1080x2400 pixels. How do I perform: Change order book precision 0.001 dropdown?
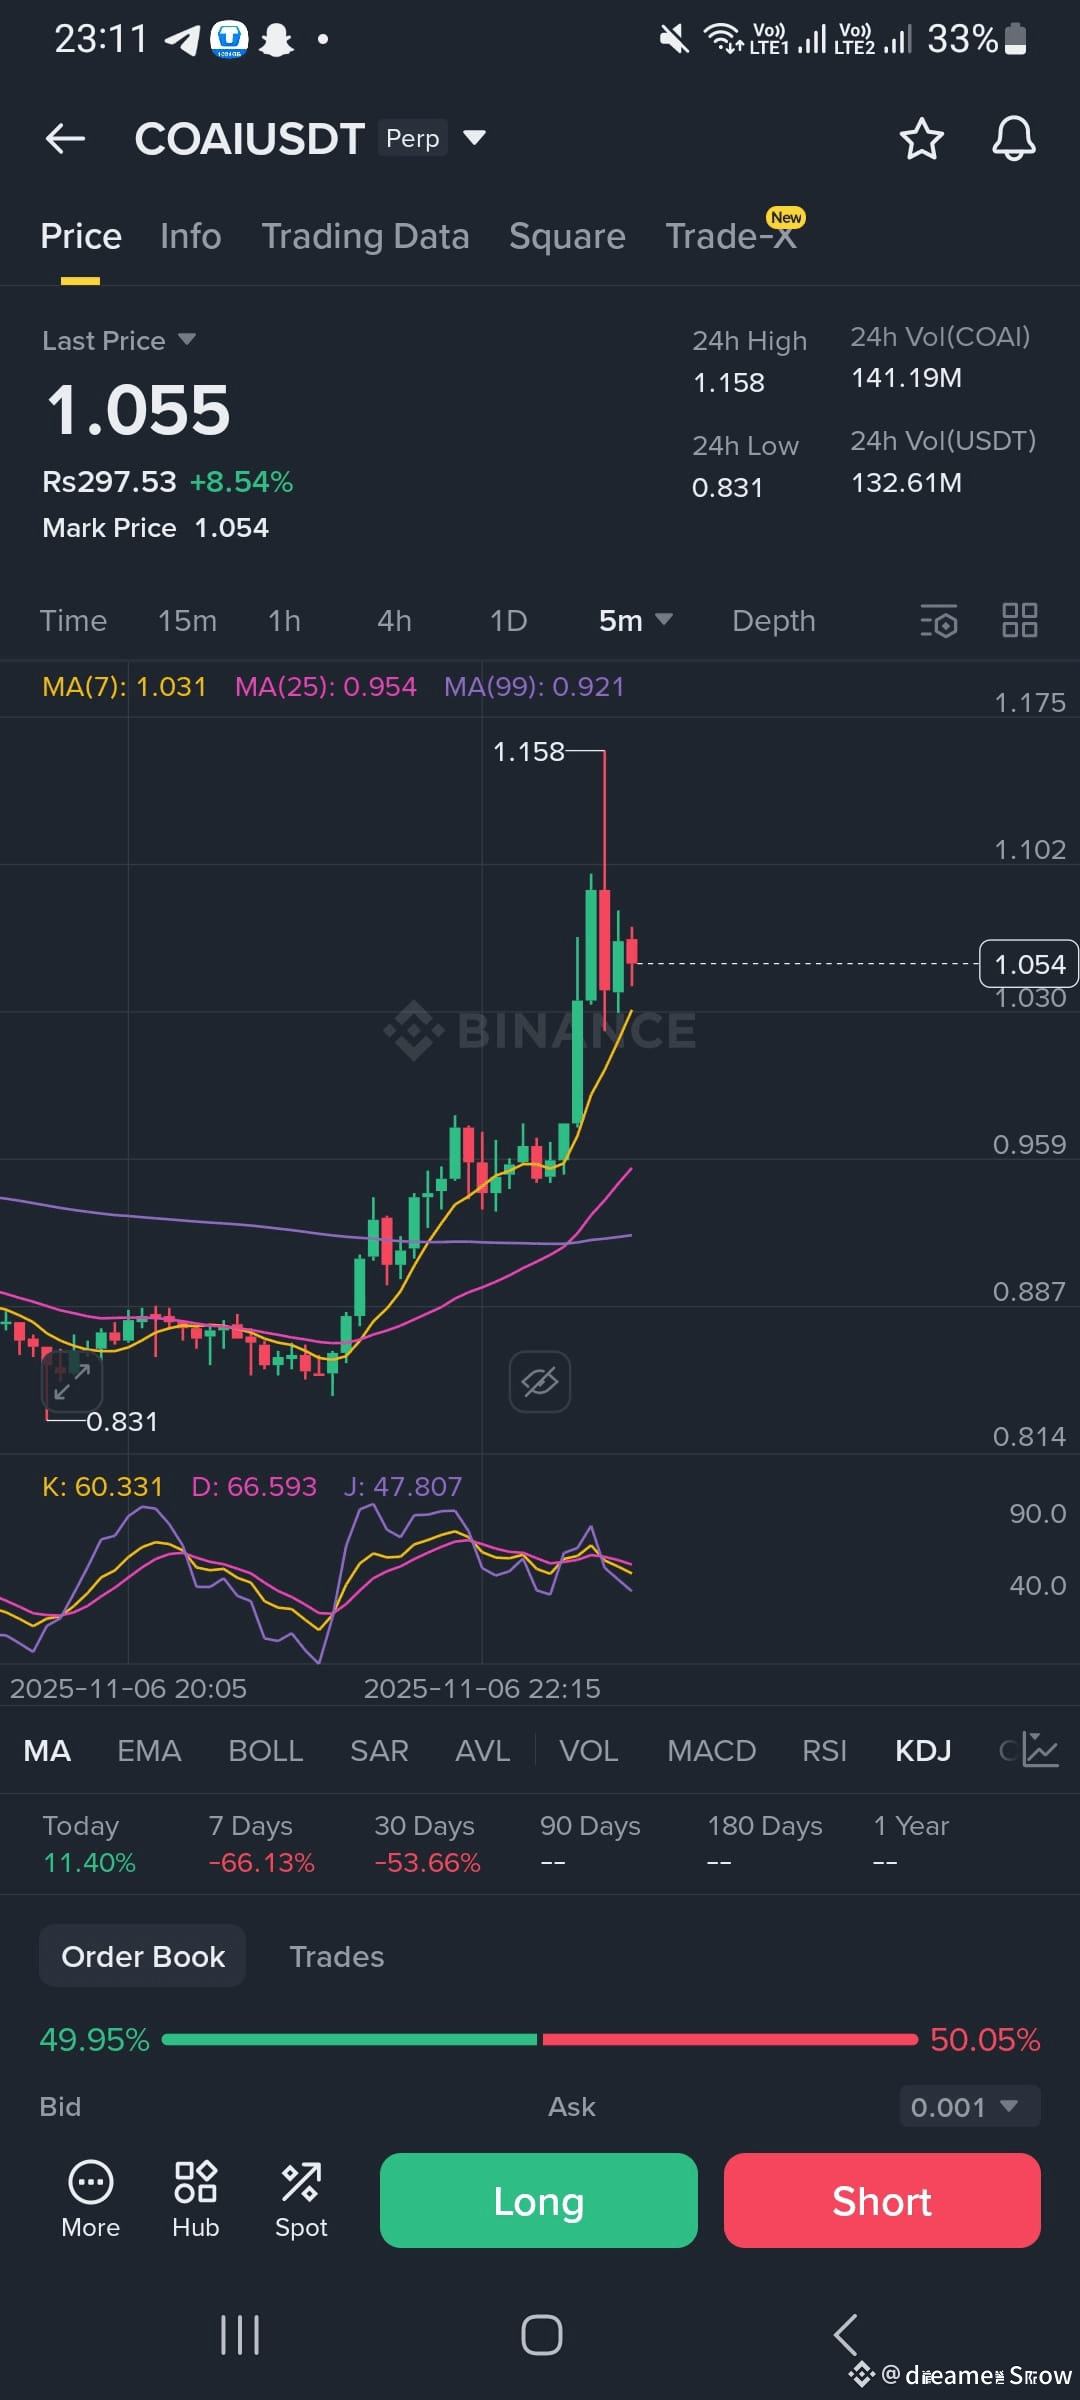point(969,2107)
